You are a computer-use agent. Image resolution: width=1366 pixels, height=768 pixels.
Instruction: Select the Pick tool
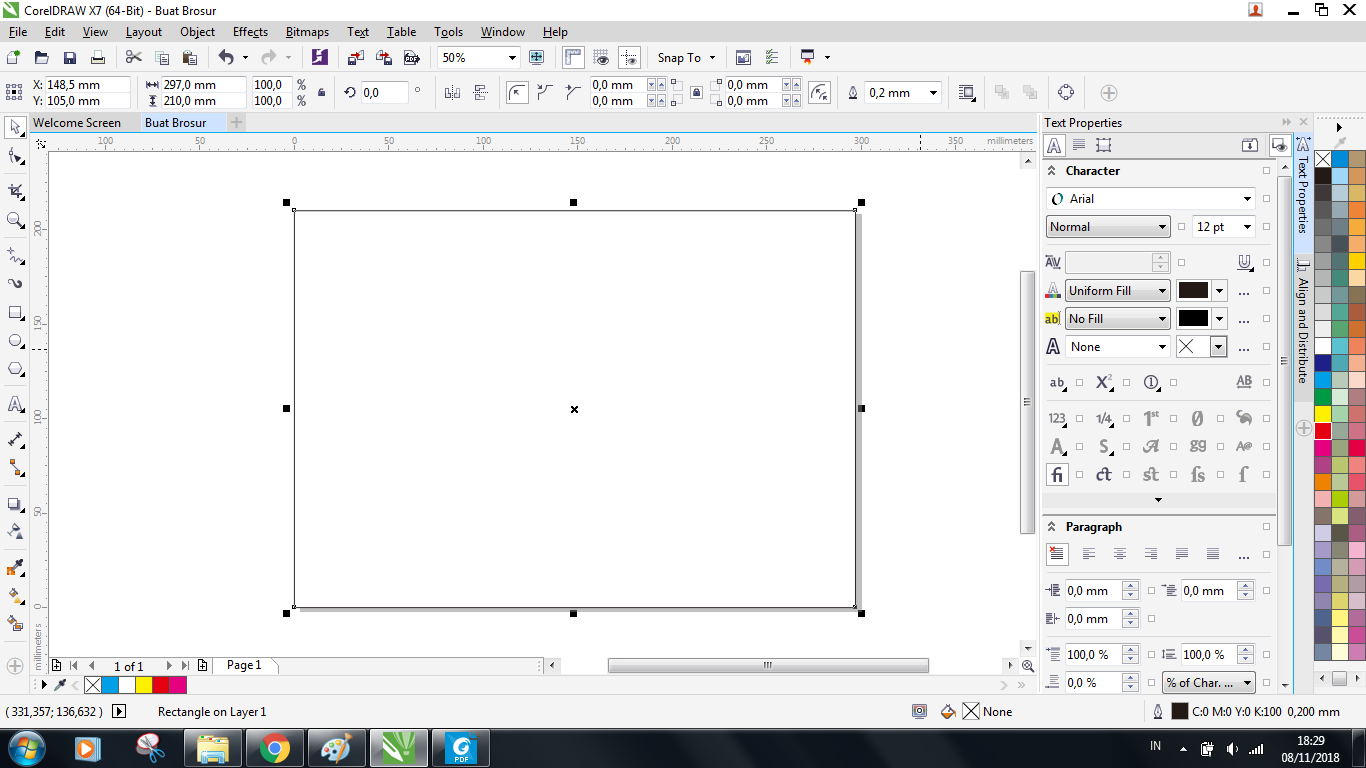[14, 128]
